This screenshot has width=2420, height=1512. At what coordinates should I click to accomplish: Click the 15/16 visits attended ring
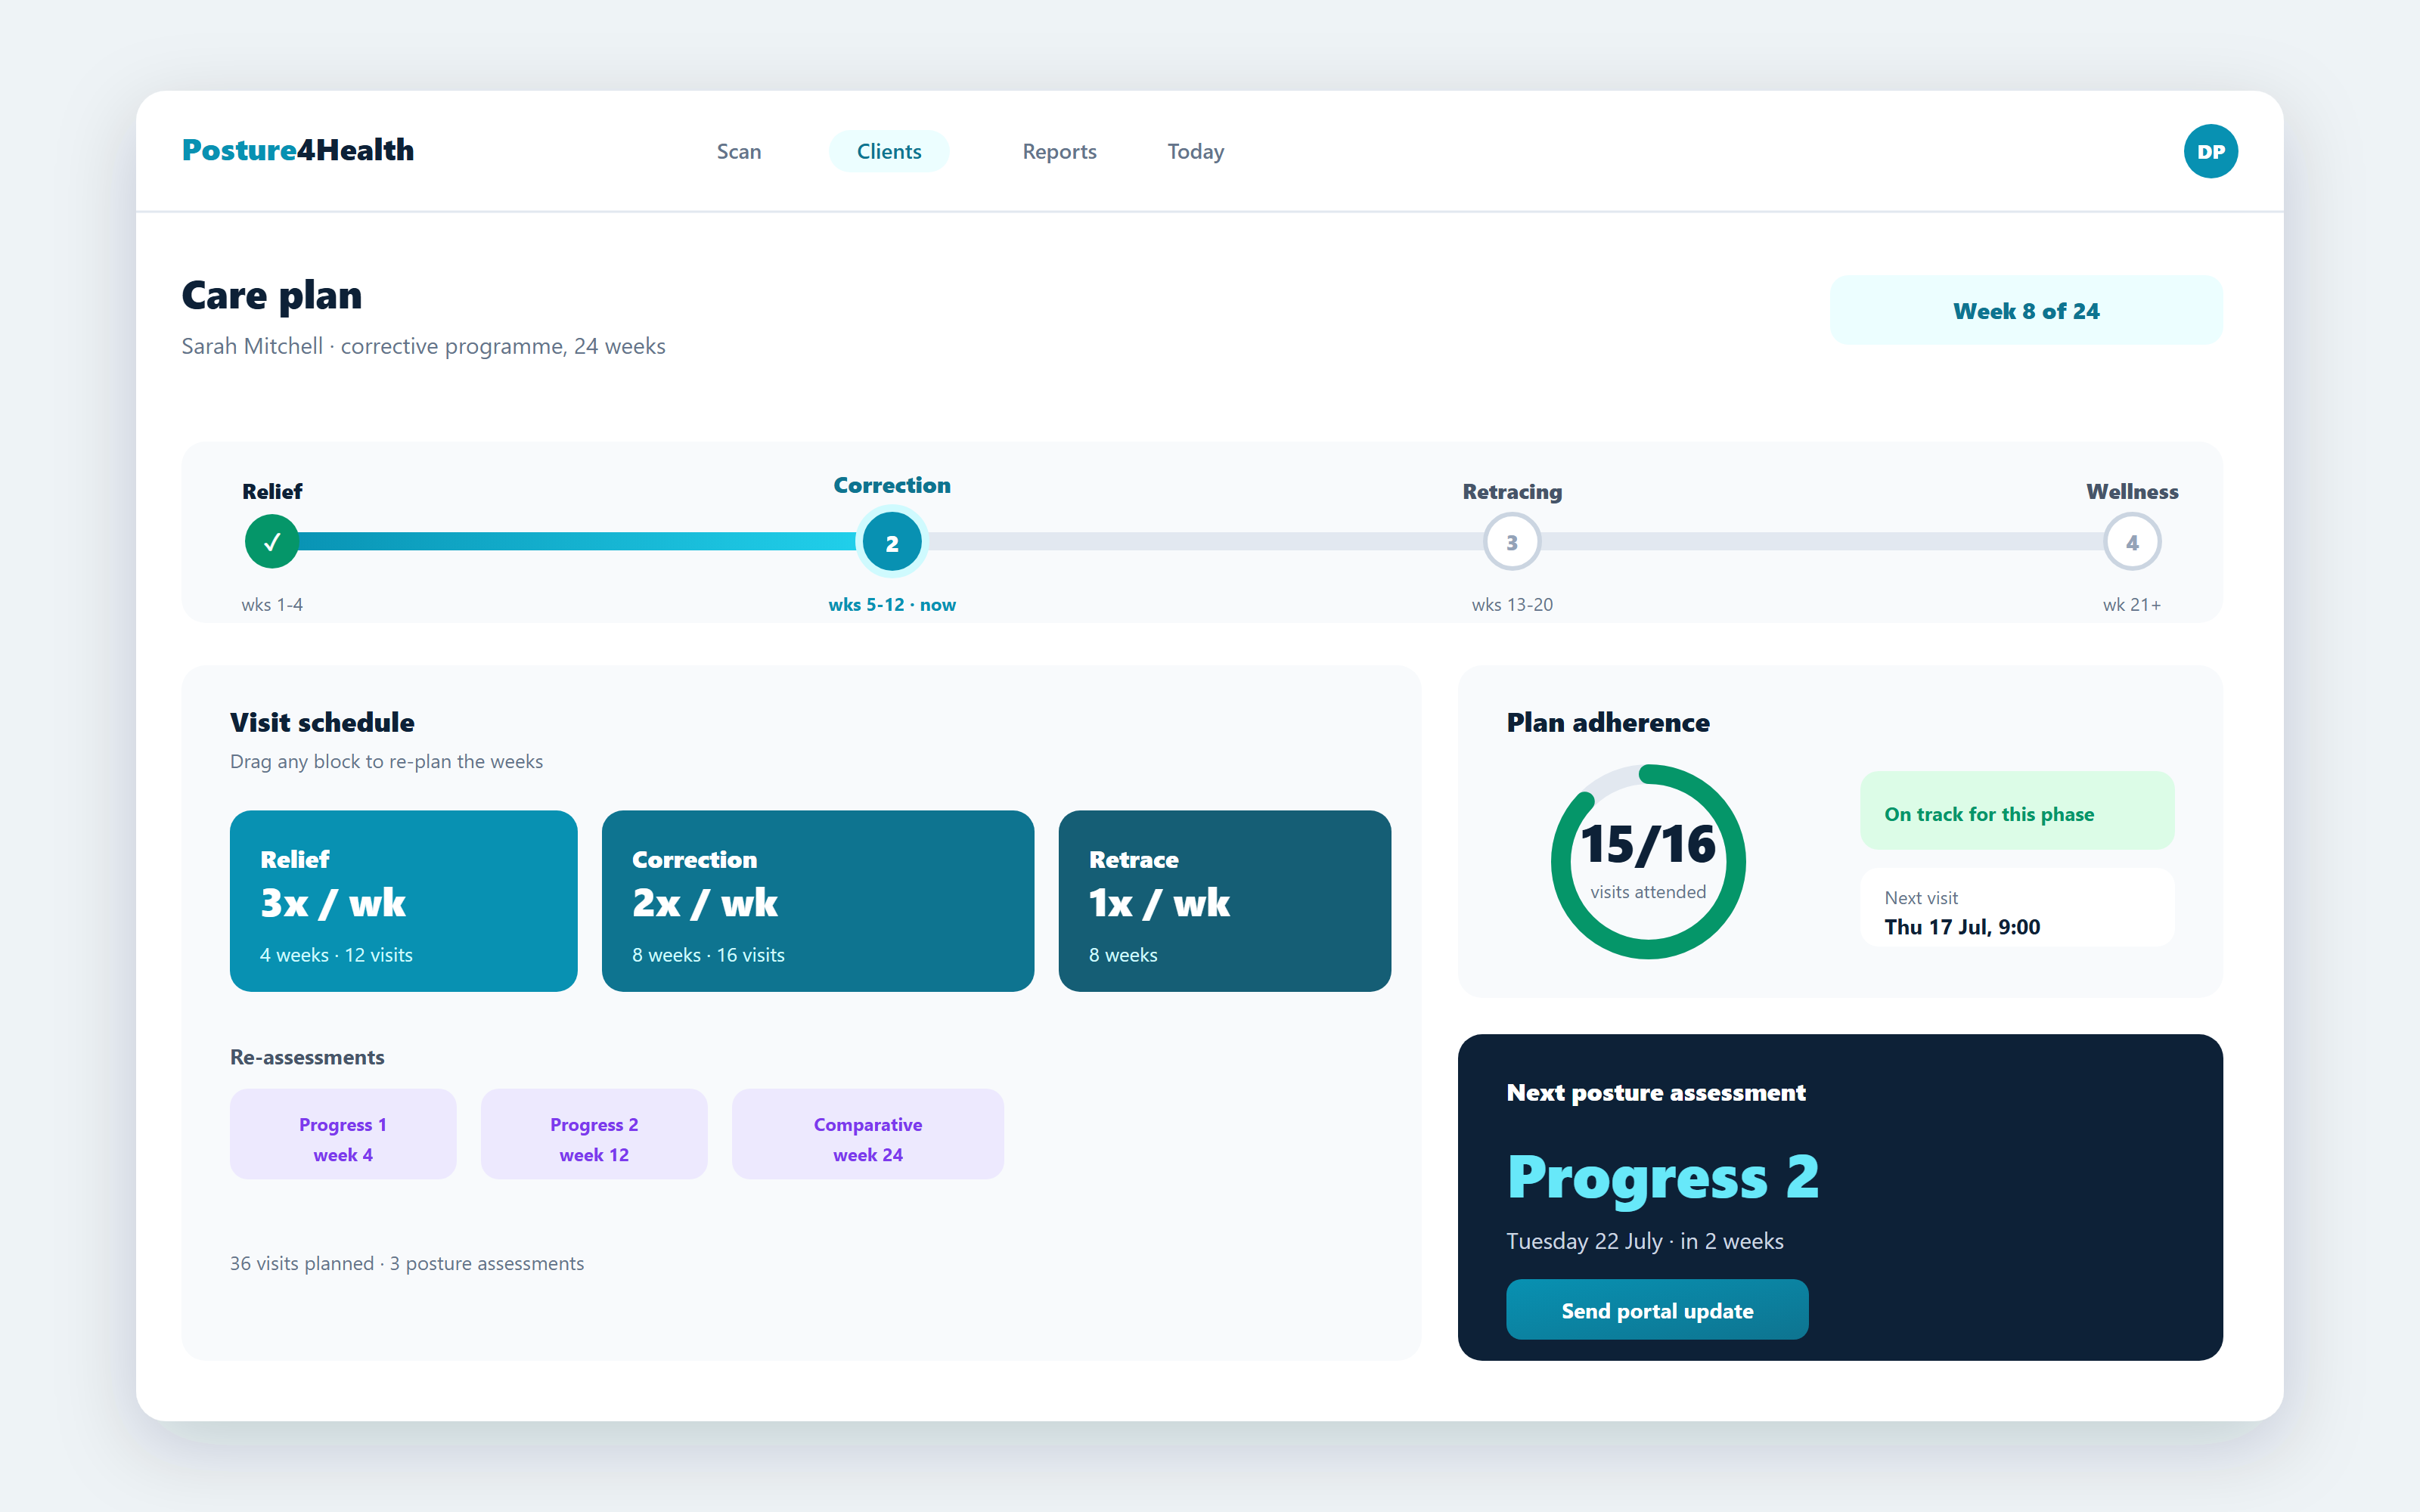point(1648,862)
